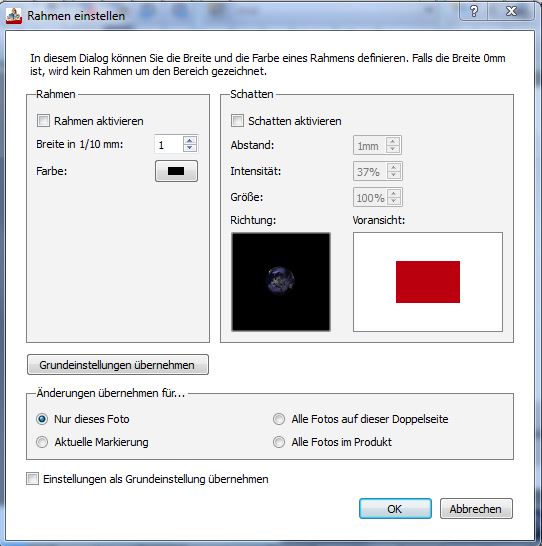
Task: Select the Aktuelle Markierung option
Action: point(42,442)
